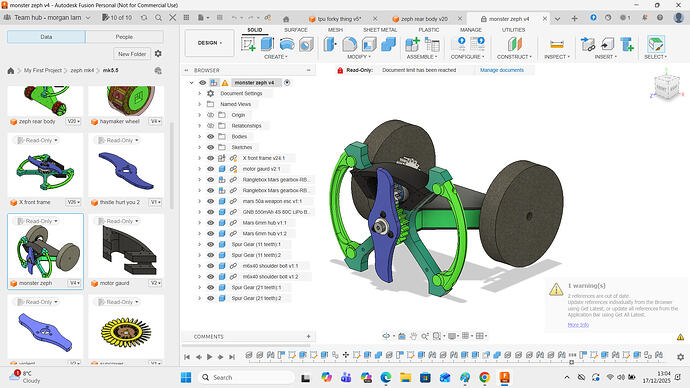Open the DESIGN workspace dropdown
The height and width of the screenshot is (388, 690).
[209, 43]
